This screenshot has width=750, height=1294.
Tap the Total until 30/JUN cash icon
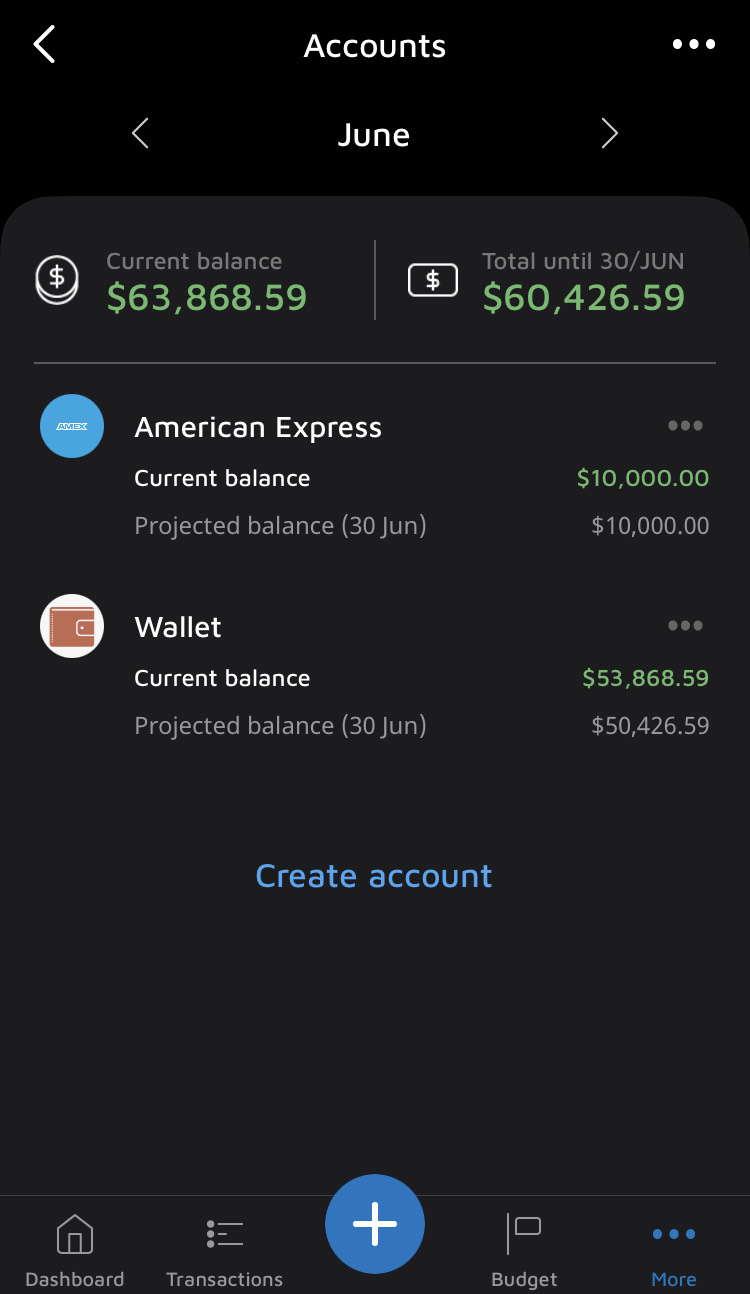pos(433,280)
